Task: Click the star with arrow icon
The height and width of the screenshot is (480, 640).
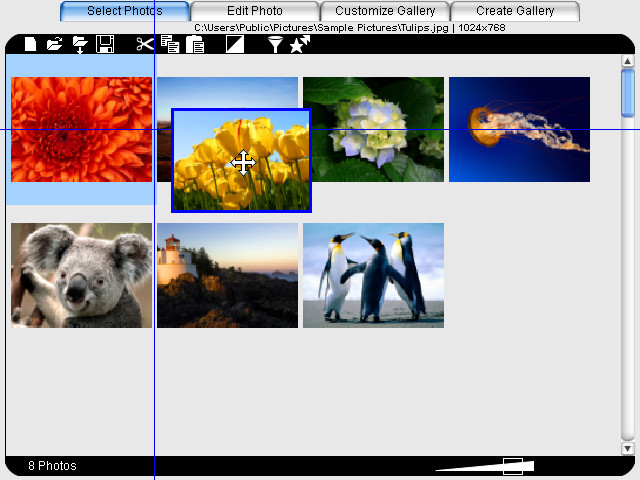Action: (x=300, y=44)
